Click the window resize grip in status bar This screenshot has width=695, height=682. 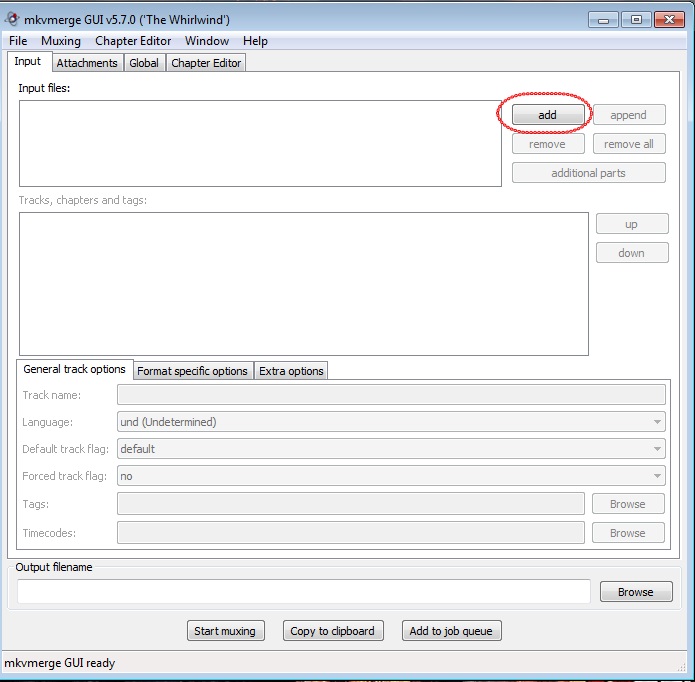(681, 667)
